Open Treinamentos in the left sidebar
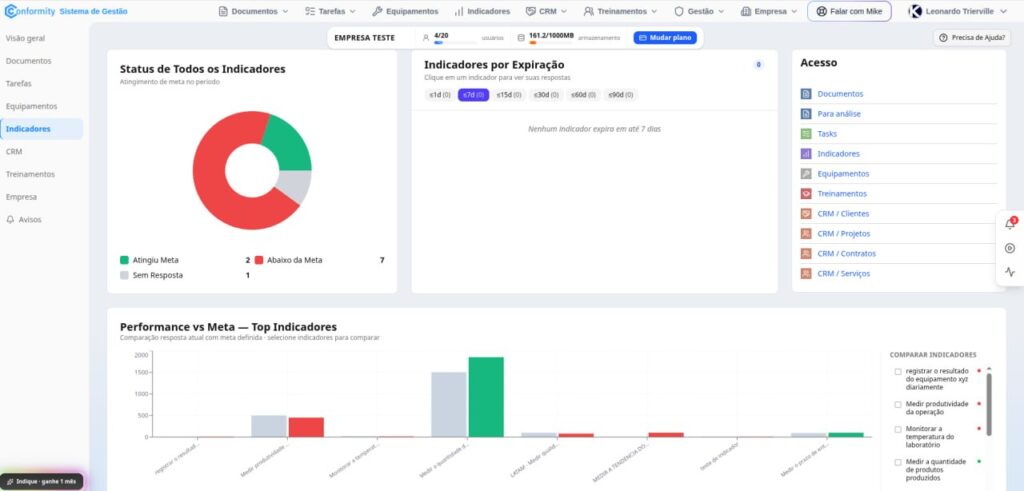 point(31,174)
